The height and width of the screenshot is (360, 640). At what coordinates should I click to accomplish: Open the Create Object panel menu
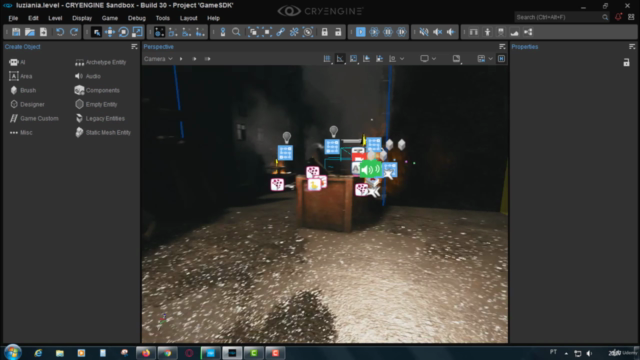134,47
